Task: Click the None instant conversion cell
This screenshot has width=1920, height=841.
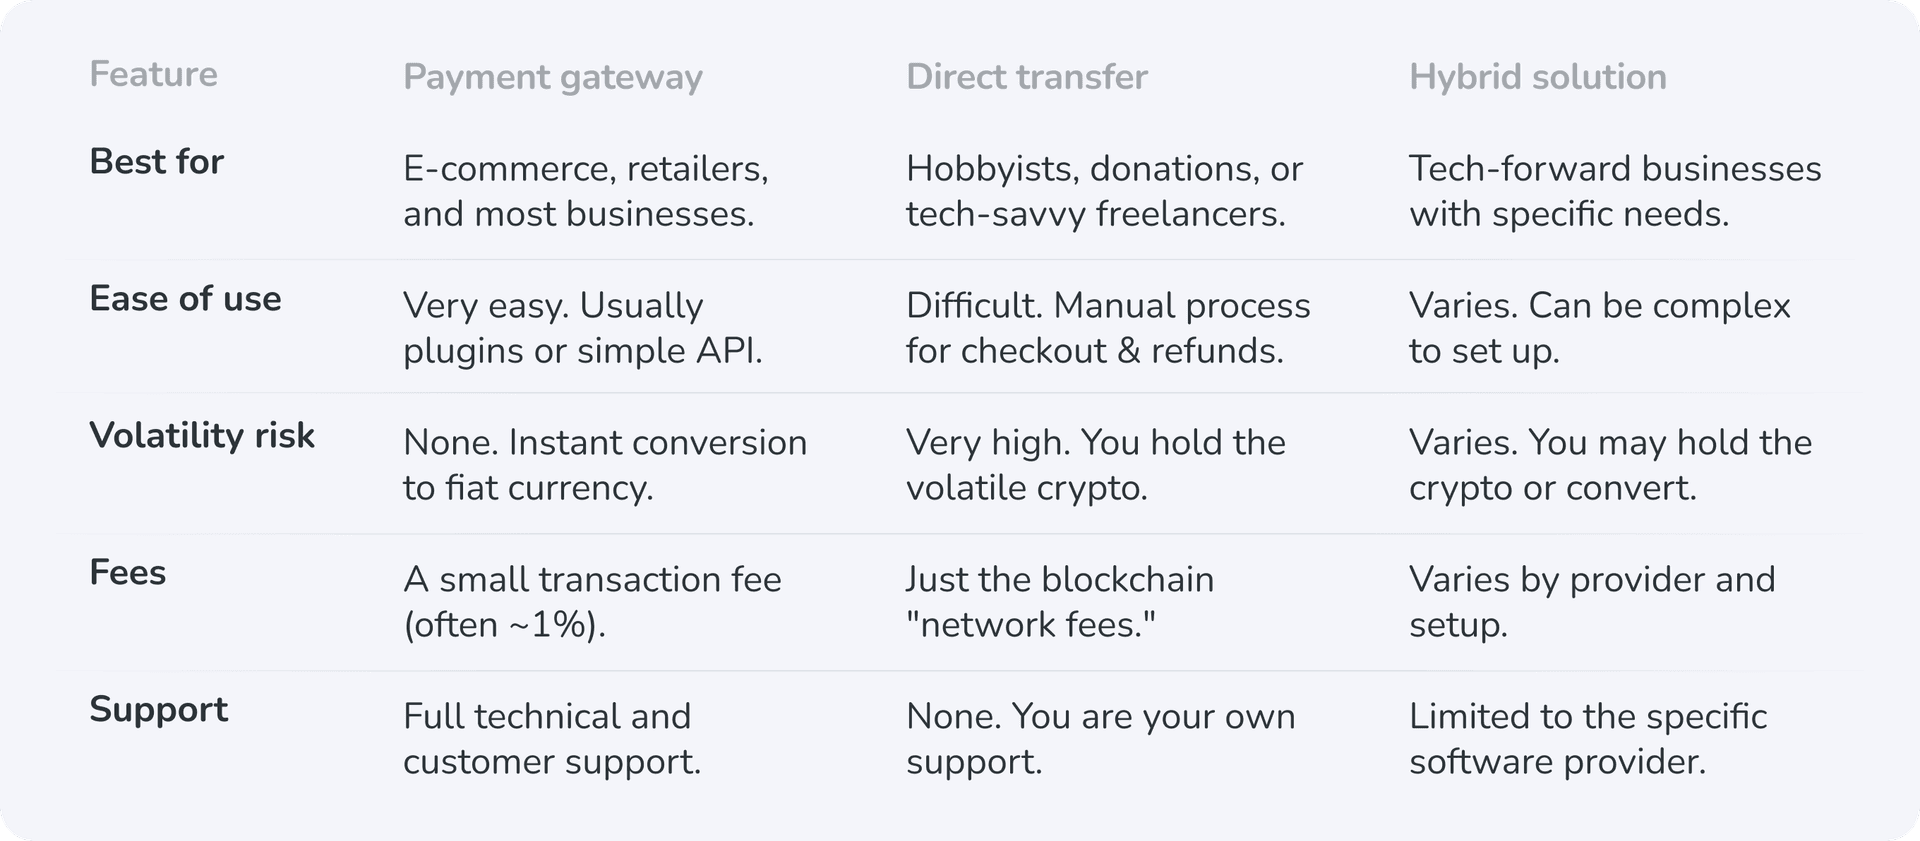Action: [x=604, y=465]
